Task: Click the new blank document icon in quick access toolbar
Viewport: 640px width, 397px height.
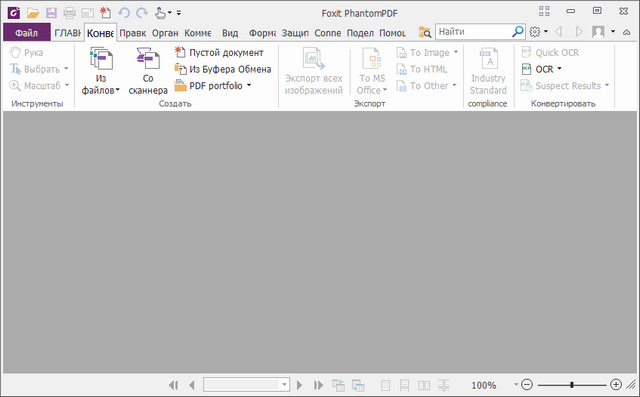Action: pos(106,13)
